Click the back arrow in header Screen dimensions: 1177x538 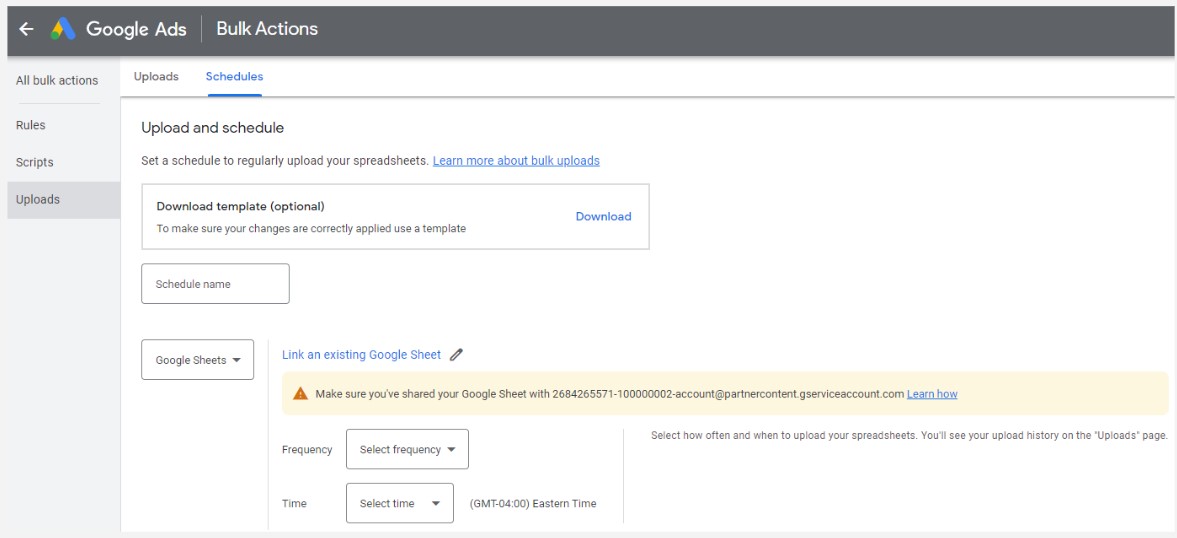click(26, 29)
